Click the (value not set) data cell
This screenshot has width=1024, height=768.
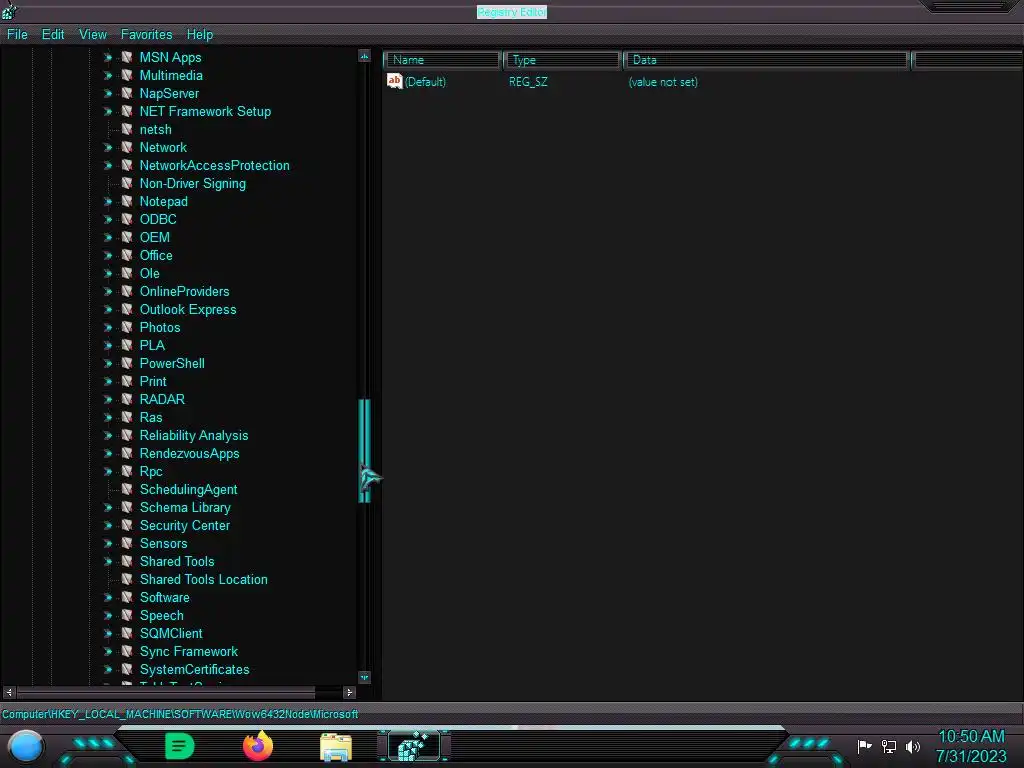click(x=663, y=82)
